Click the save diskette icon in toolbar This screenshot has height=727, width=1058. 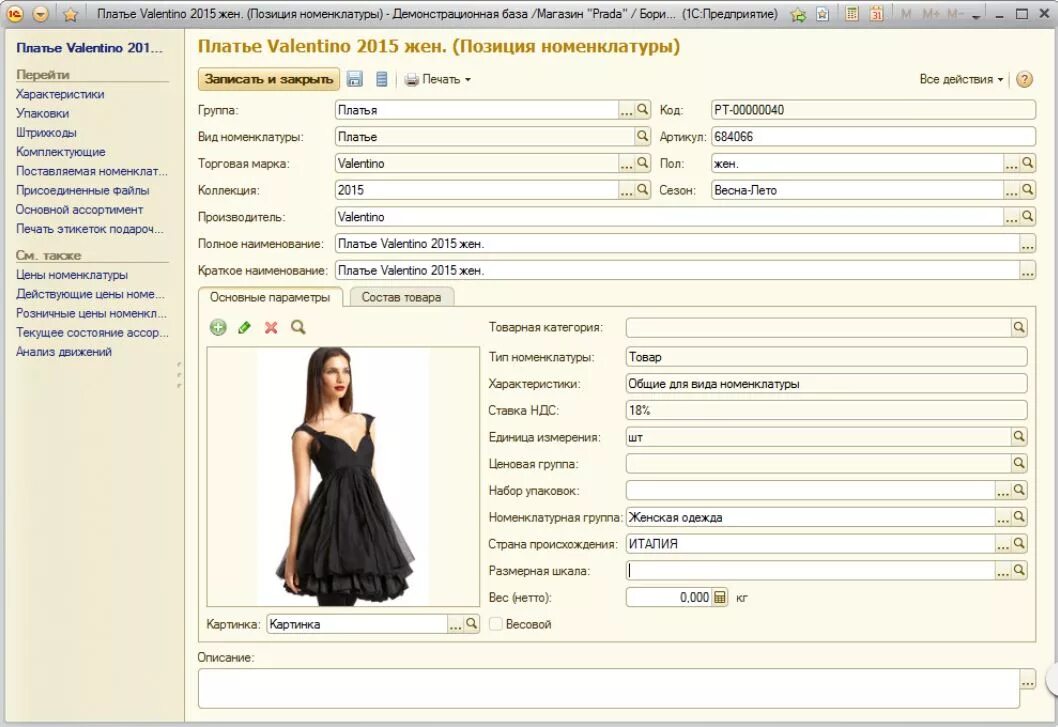354,79
